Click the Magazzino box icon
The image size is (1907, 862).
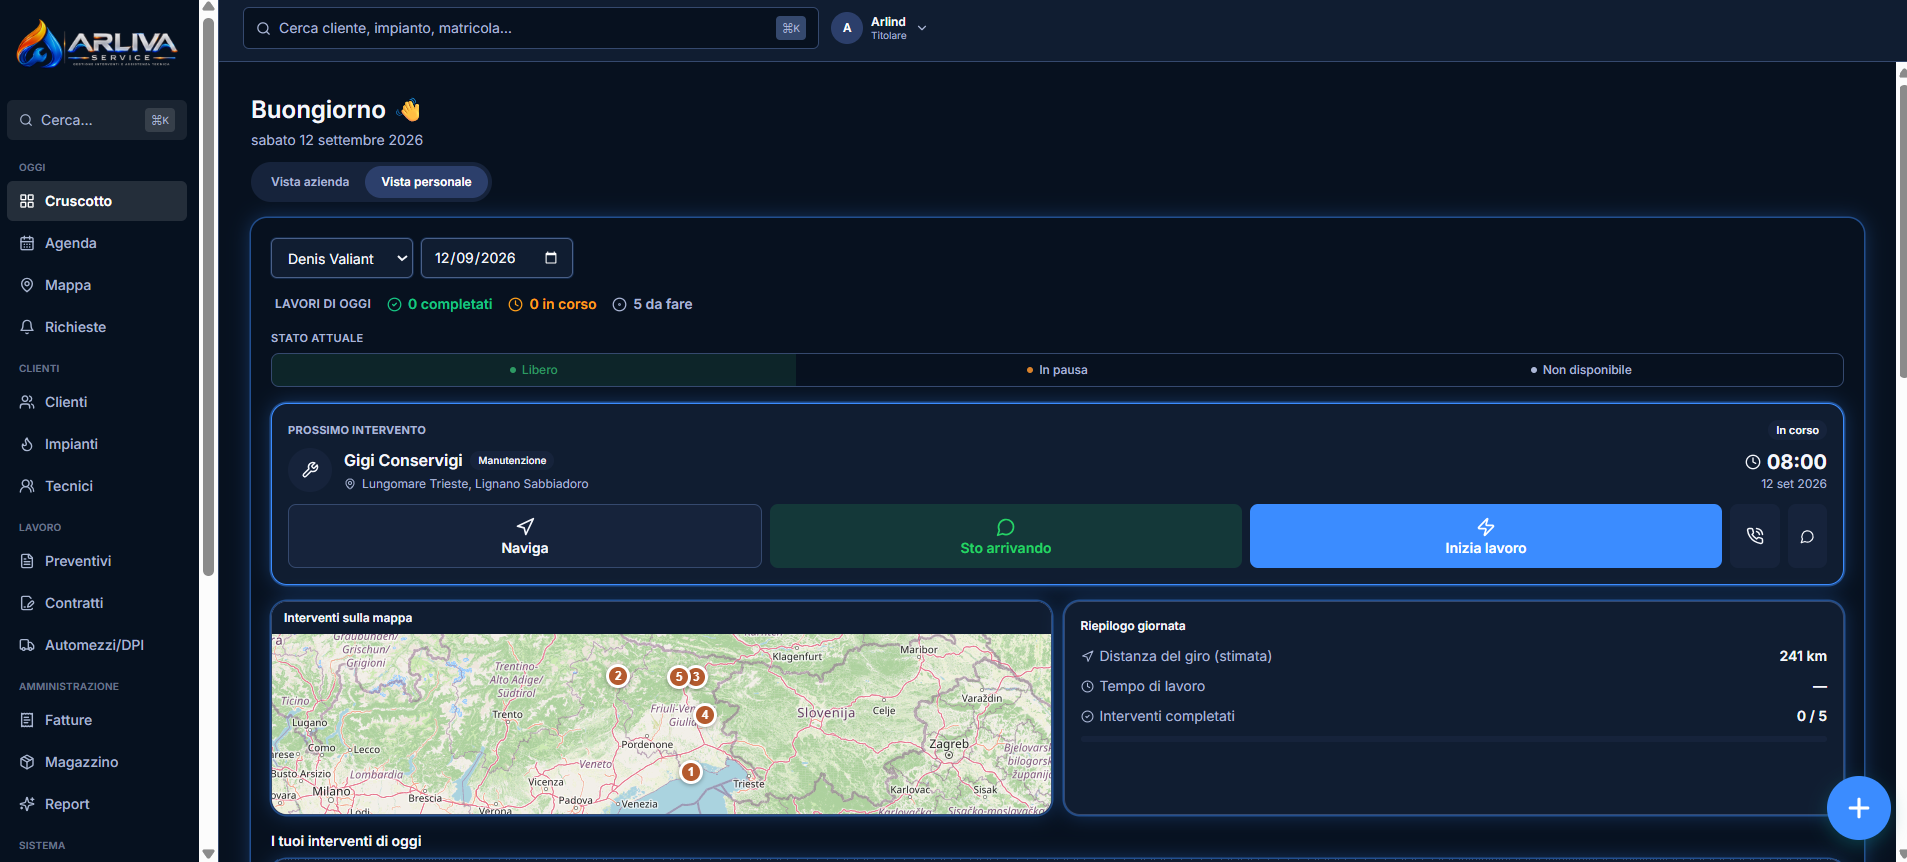[x=27, y=762]
